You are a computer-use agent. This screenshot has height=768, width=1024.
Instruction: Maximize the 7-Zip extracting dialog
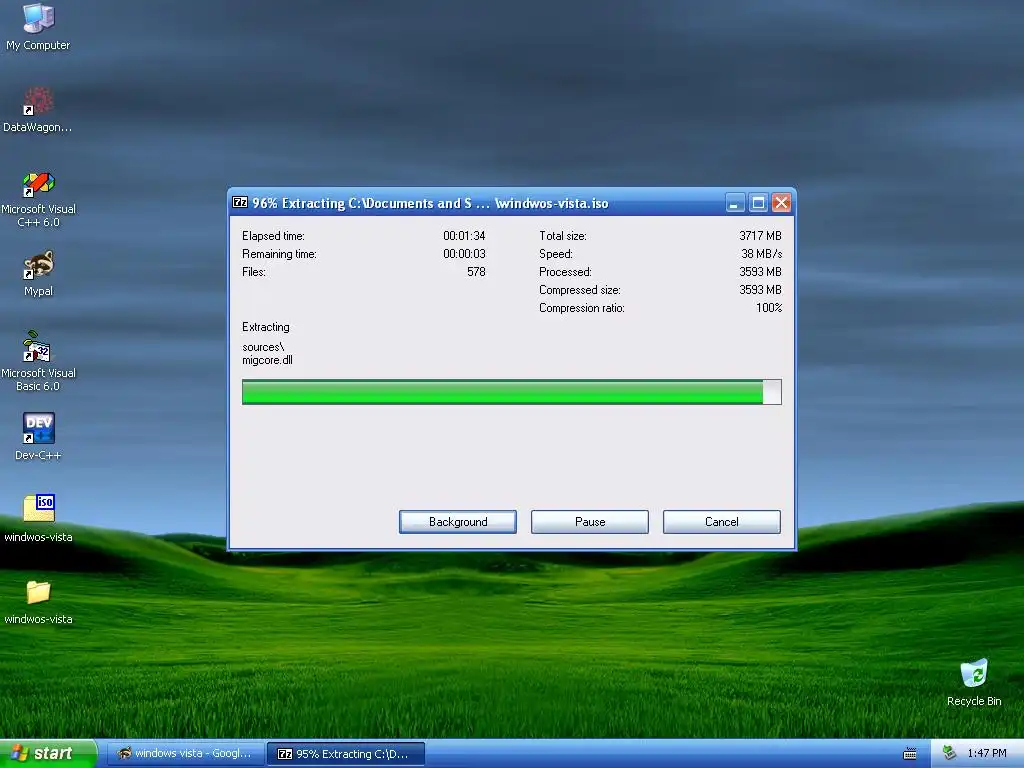coord(758,203)
